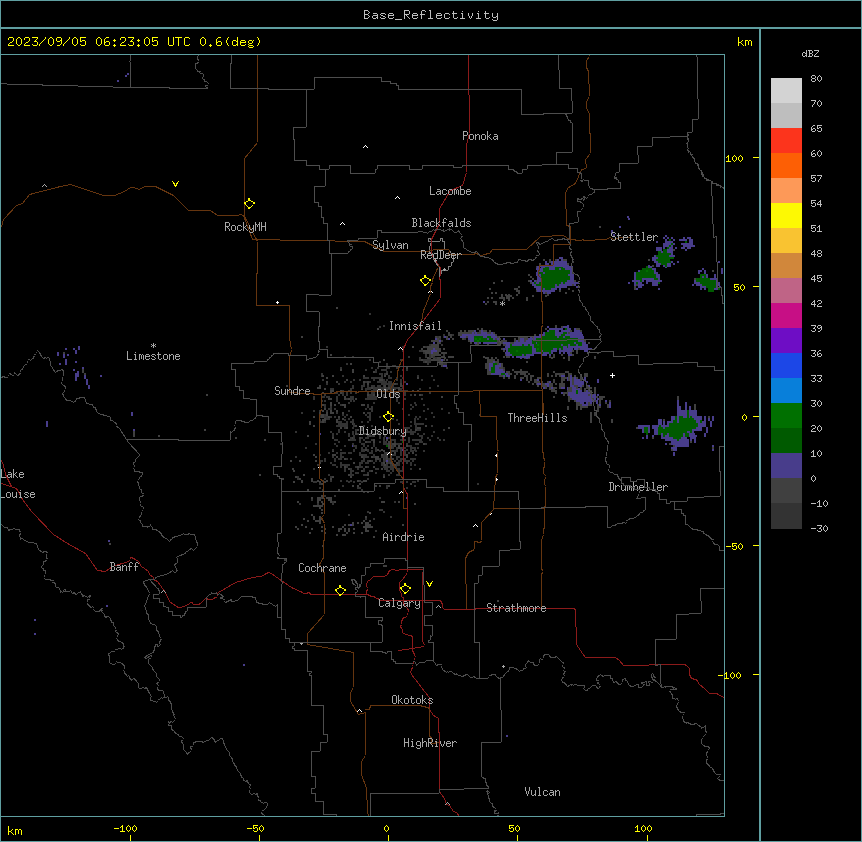Select the ThreeHills label
The height and width of the screenshot is (842, 862).
537,418
